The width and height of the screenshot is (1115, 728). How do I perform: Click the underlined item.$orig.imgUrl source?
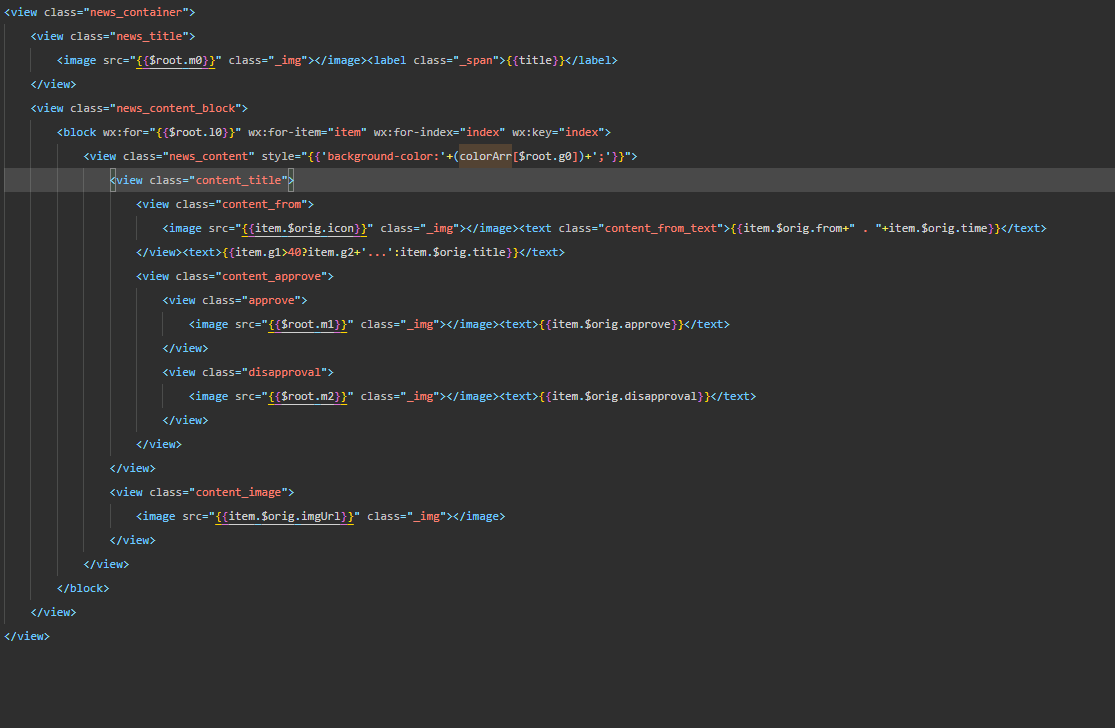coord(287,516)
